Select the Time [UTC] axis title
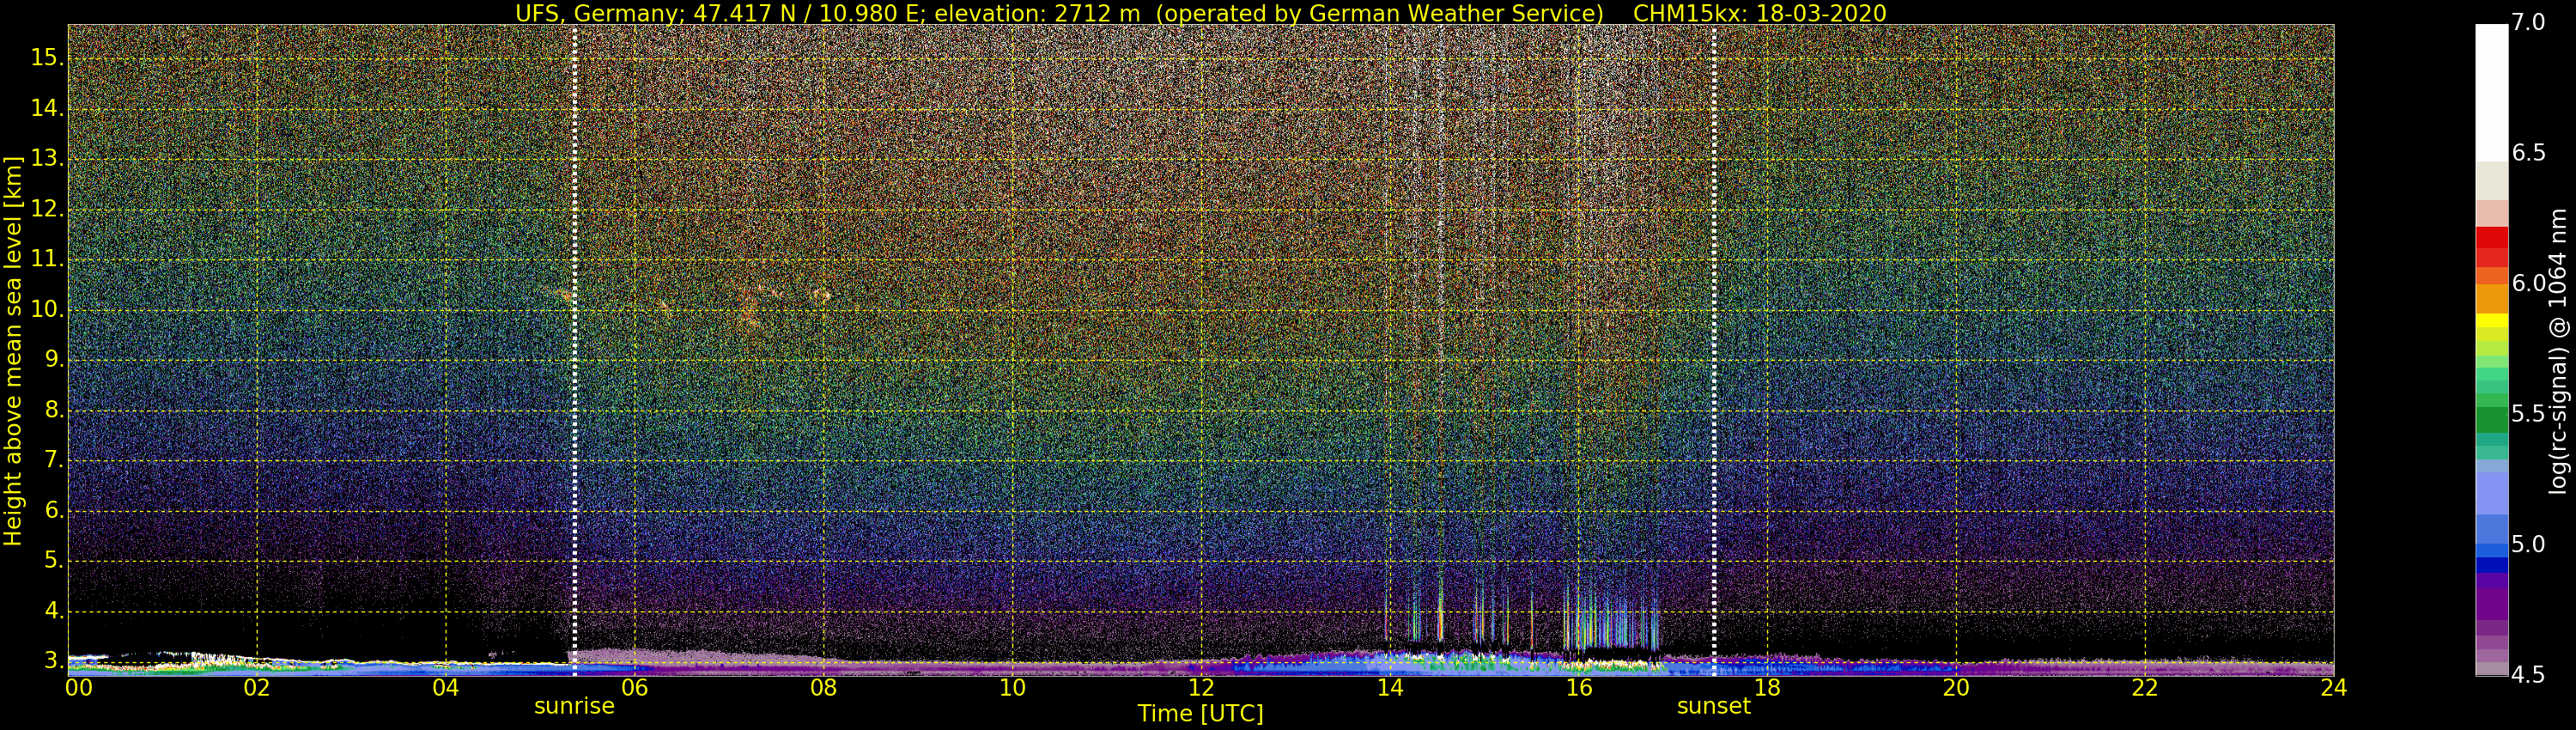 (1200, 714)
